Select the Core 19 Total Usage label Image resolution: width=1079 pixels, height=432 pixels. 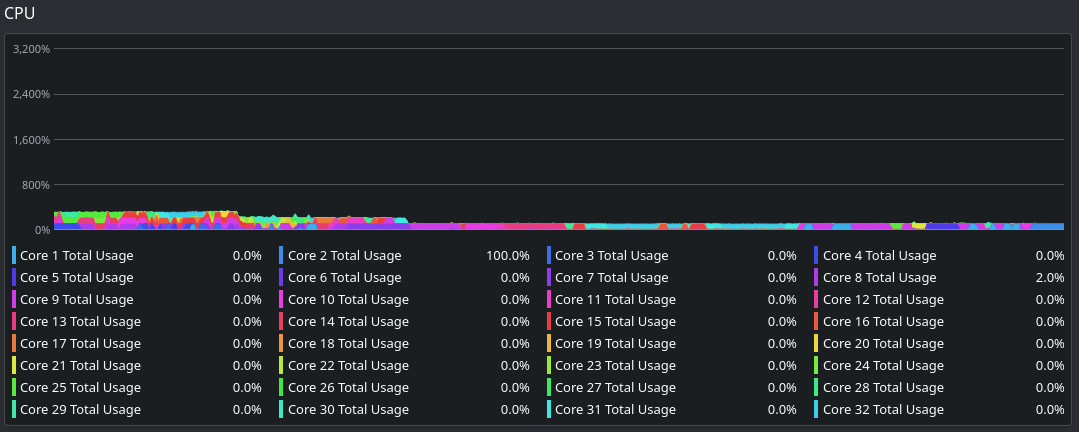[615, 343]
